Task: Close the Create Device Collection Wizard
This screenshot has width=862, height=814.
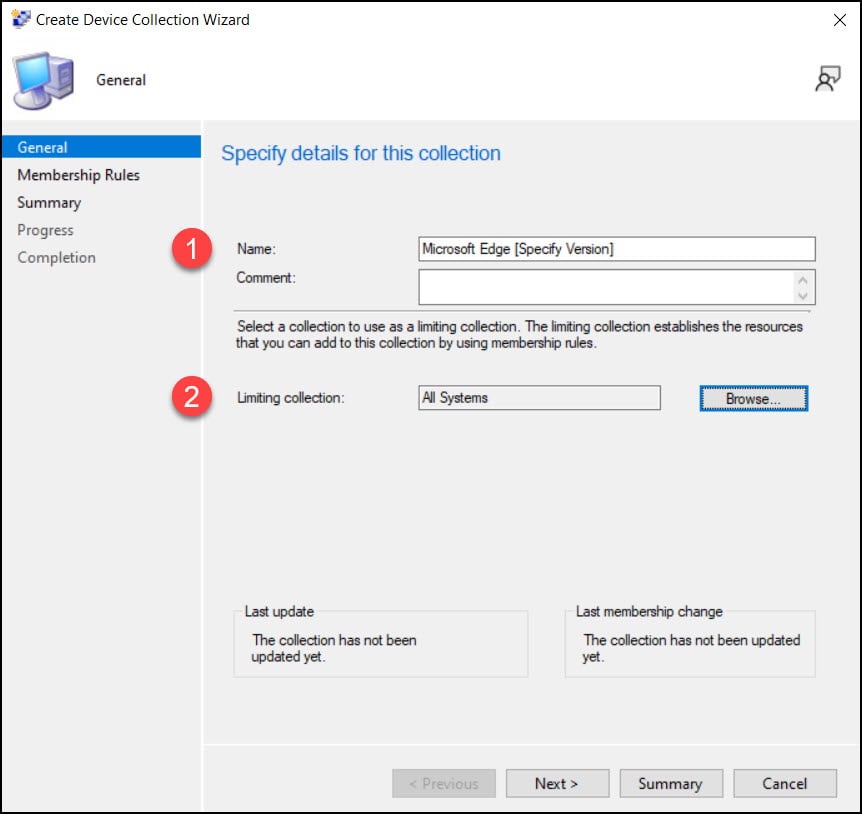Action: click(x=839, y=20)
